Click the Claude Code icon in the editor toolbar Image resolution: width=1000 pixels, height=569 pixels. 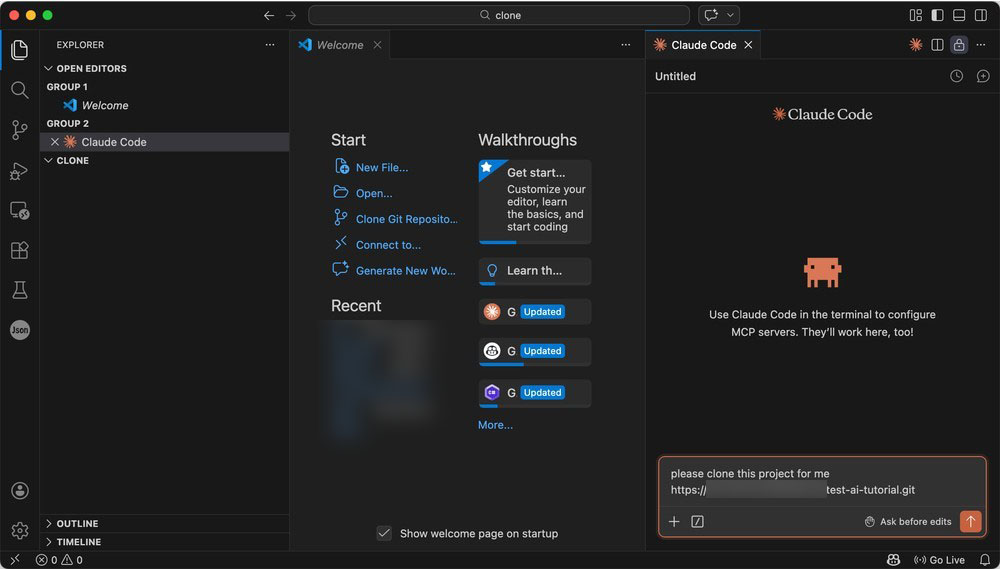(916, 45)
